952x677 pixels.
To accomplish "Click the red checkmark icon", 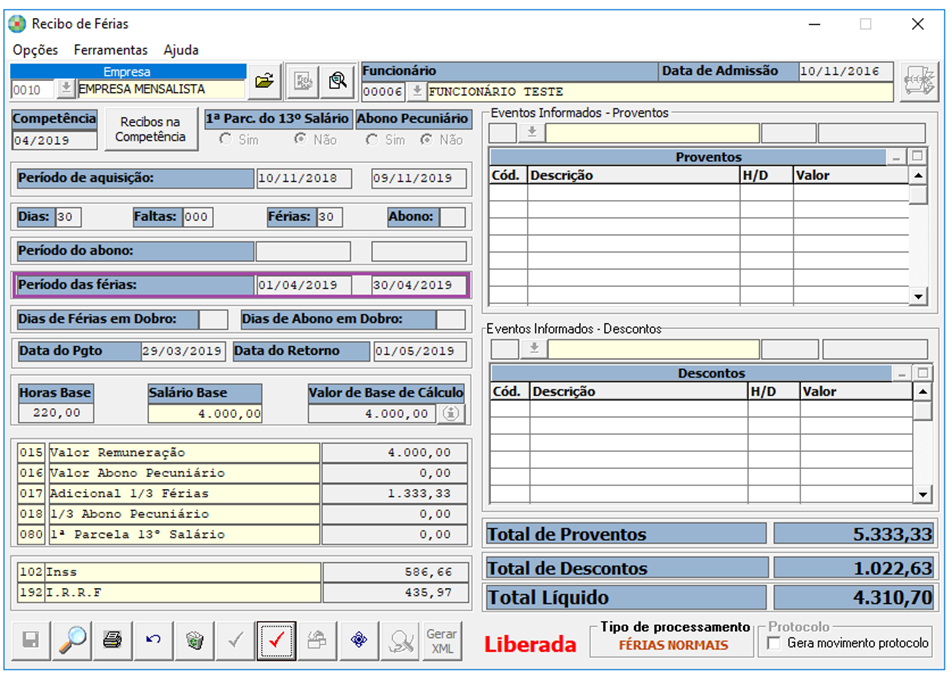I will coord(276,640).
